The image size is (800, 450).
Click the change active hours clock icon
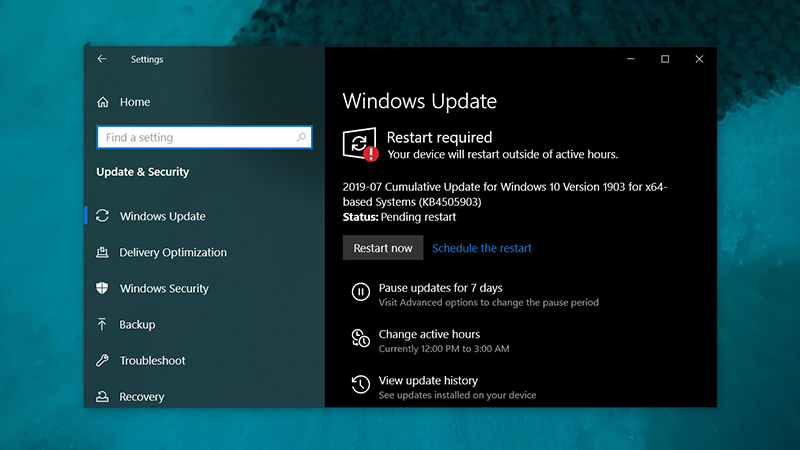click(x=361, y=338)
